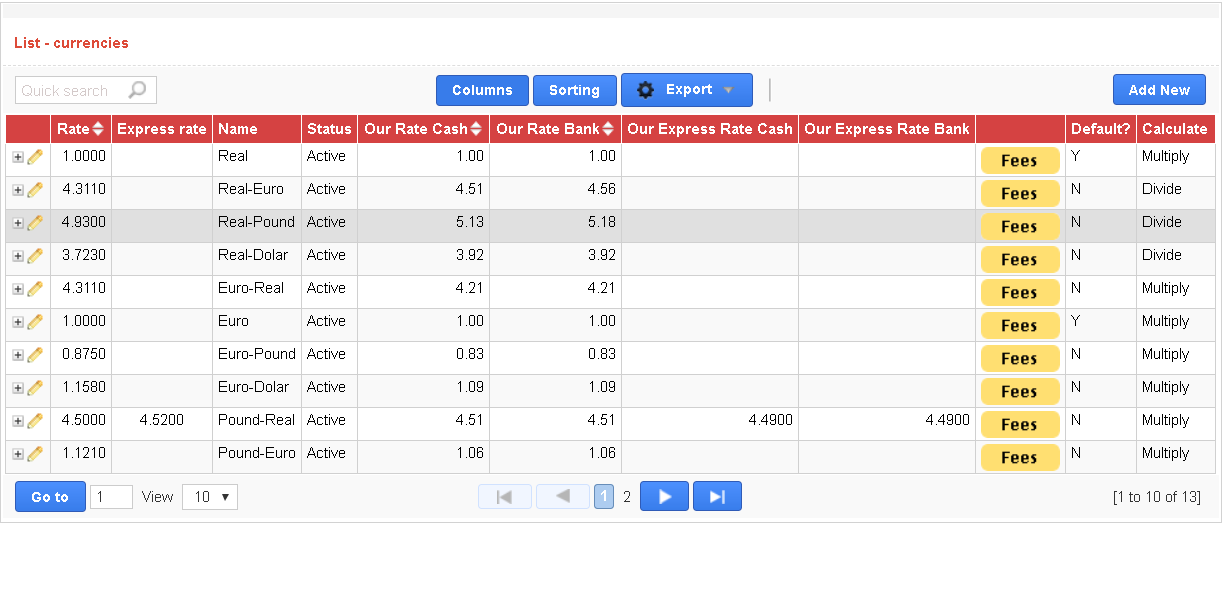Sort by Rate column arrows icon
This screenshot has width=1222, height=608.
tap(98, 129)
